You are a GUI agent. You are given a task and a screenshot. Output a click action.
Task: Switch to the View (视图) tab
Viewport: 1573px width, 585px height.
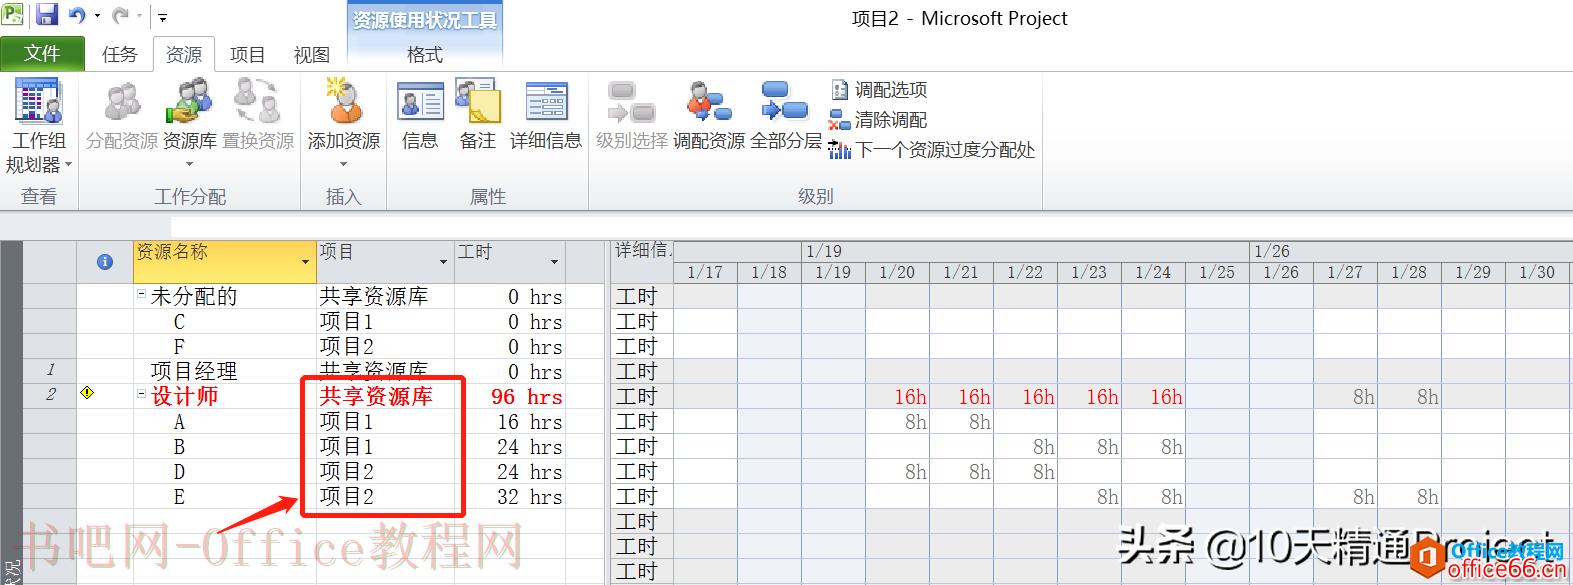click(311, 54)
